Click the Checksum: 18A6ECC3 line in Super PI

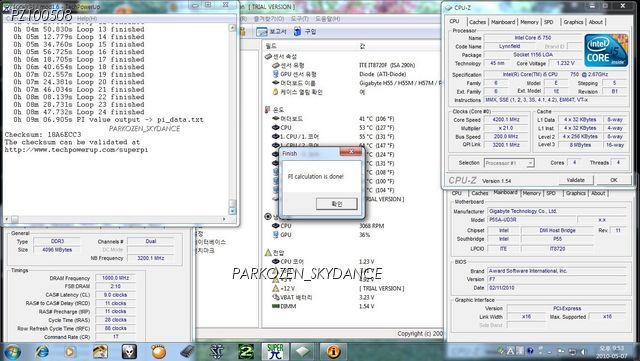pos(43,135)
